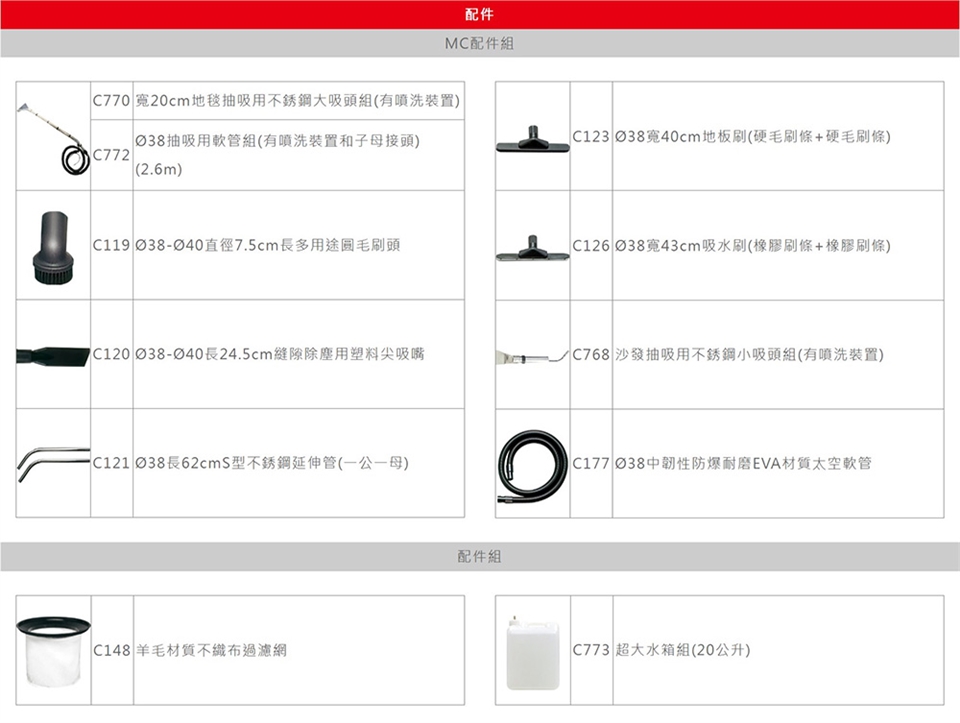960x723 pixels.
Task: Select the C148 wool filter mesh image
Action: pyautogui.click(x=53, y=650)
